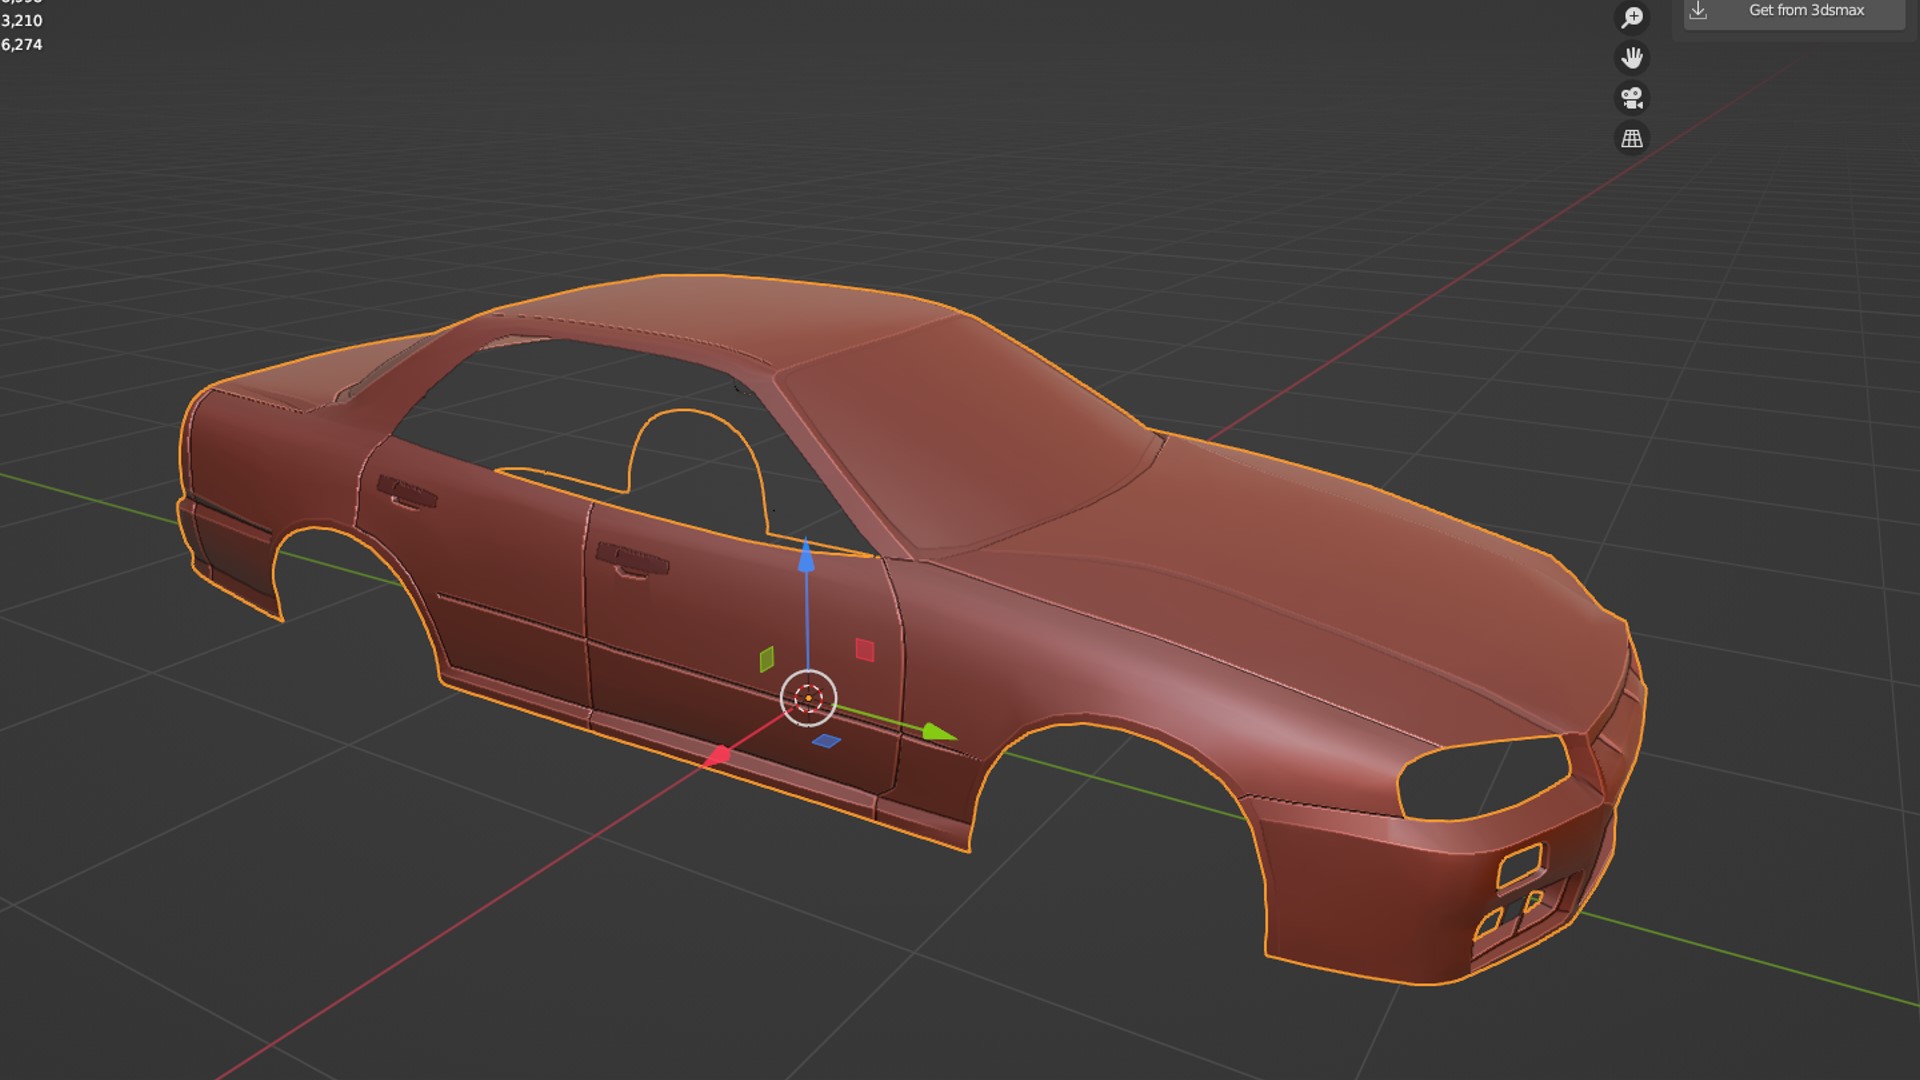Click the green plane handle of move gizmo
The image size is (1920, 1080).
pos(767,659)
